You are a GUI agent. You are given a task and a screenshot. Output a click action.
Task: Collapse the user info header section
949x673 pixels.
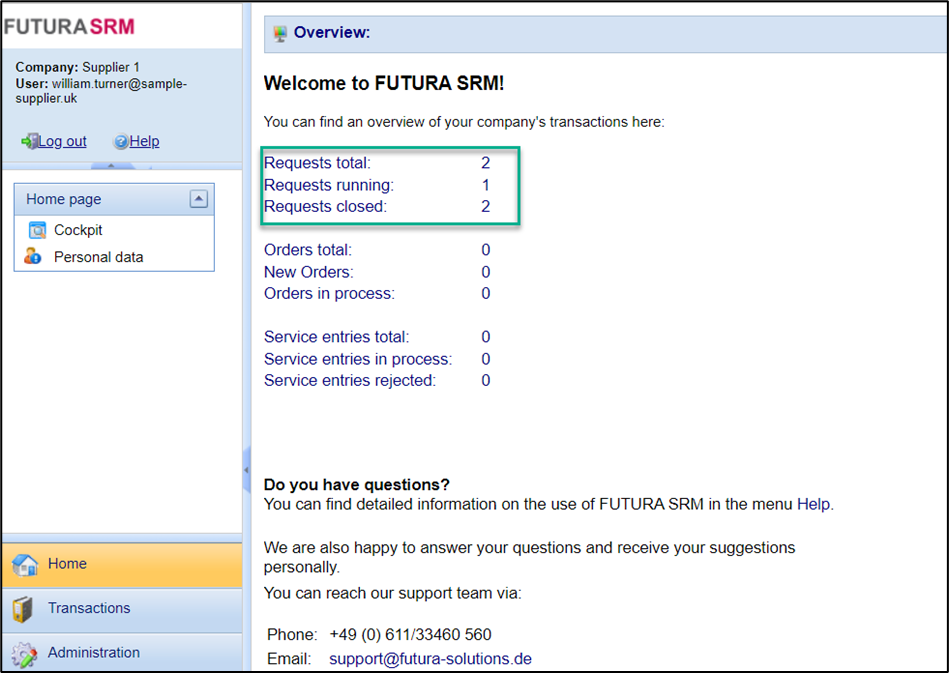(x=112, y=166)
